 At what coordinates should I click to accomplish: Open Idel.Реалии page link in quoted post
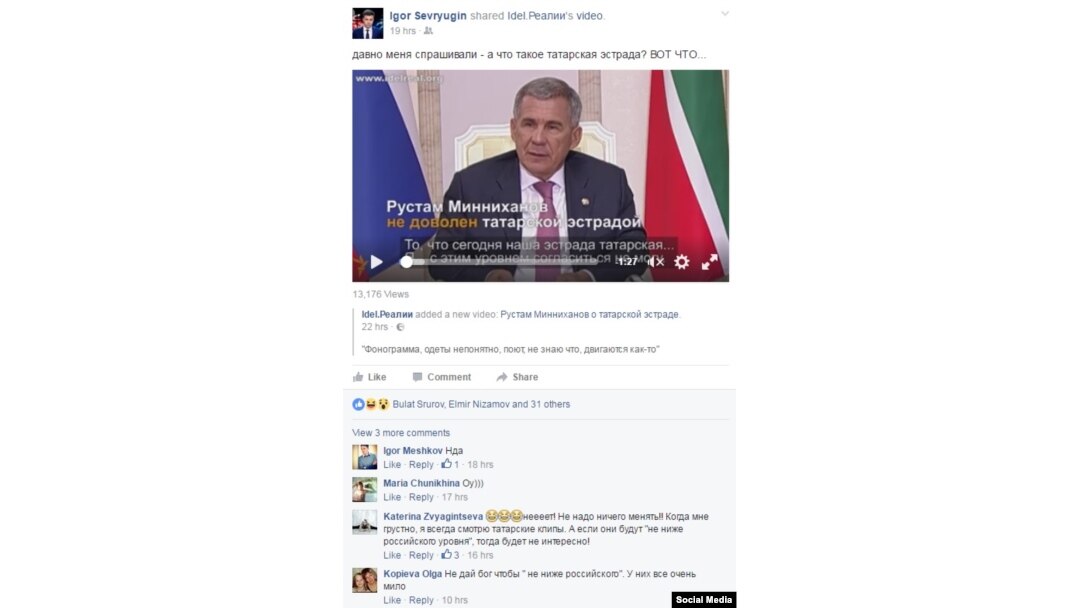coord(387,314)
